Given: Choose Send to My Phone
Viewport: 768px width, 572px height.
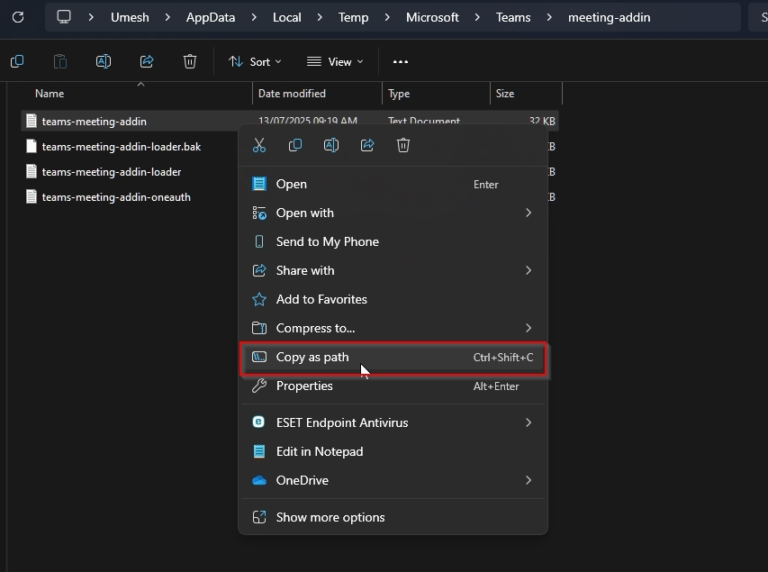Looking at the screenshot, I should click(393, 242).
